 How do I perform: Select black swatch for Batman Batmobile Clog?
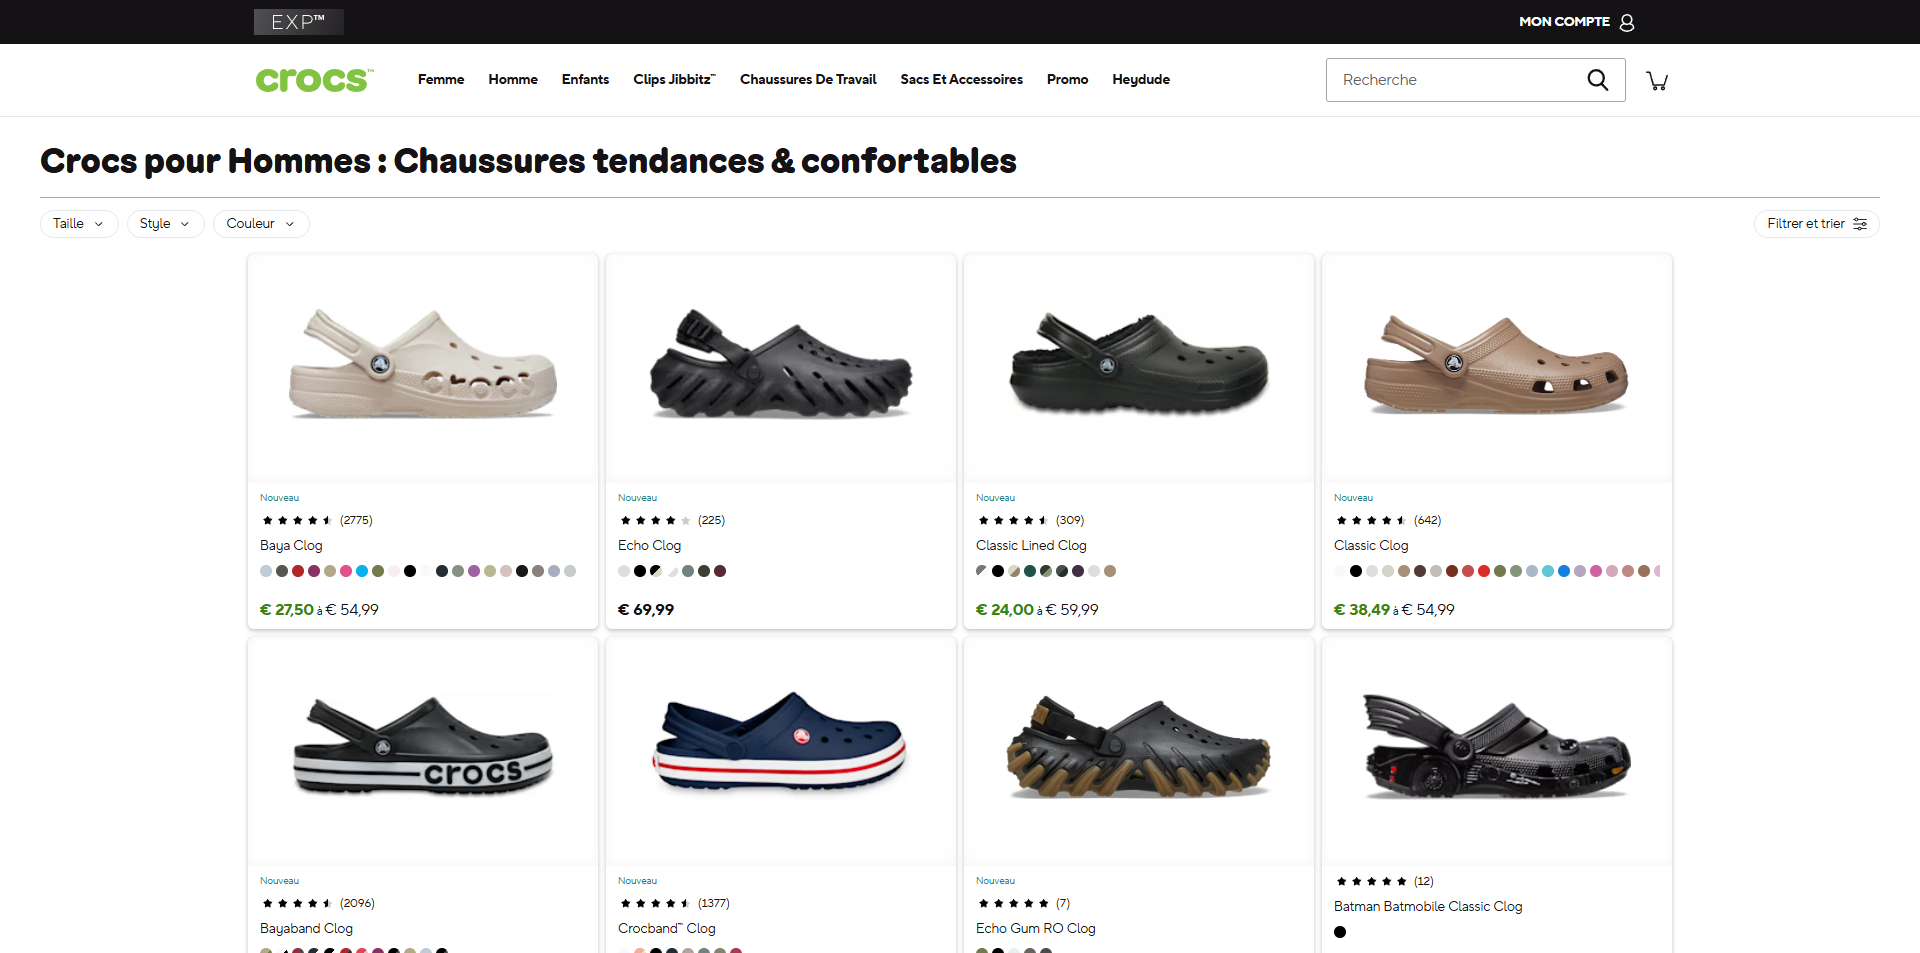[1340, 932]
